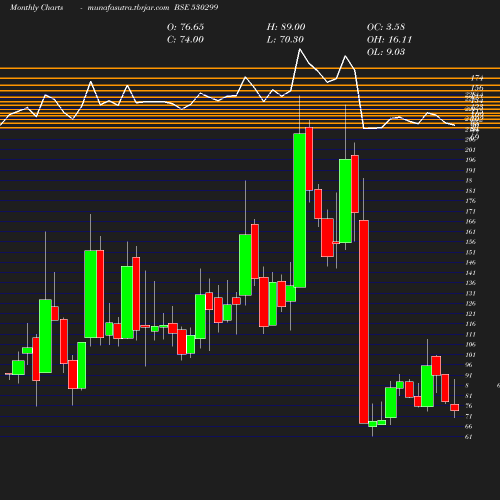
Task: Click the 121 price axis label
Action: (x=470, y=314)
